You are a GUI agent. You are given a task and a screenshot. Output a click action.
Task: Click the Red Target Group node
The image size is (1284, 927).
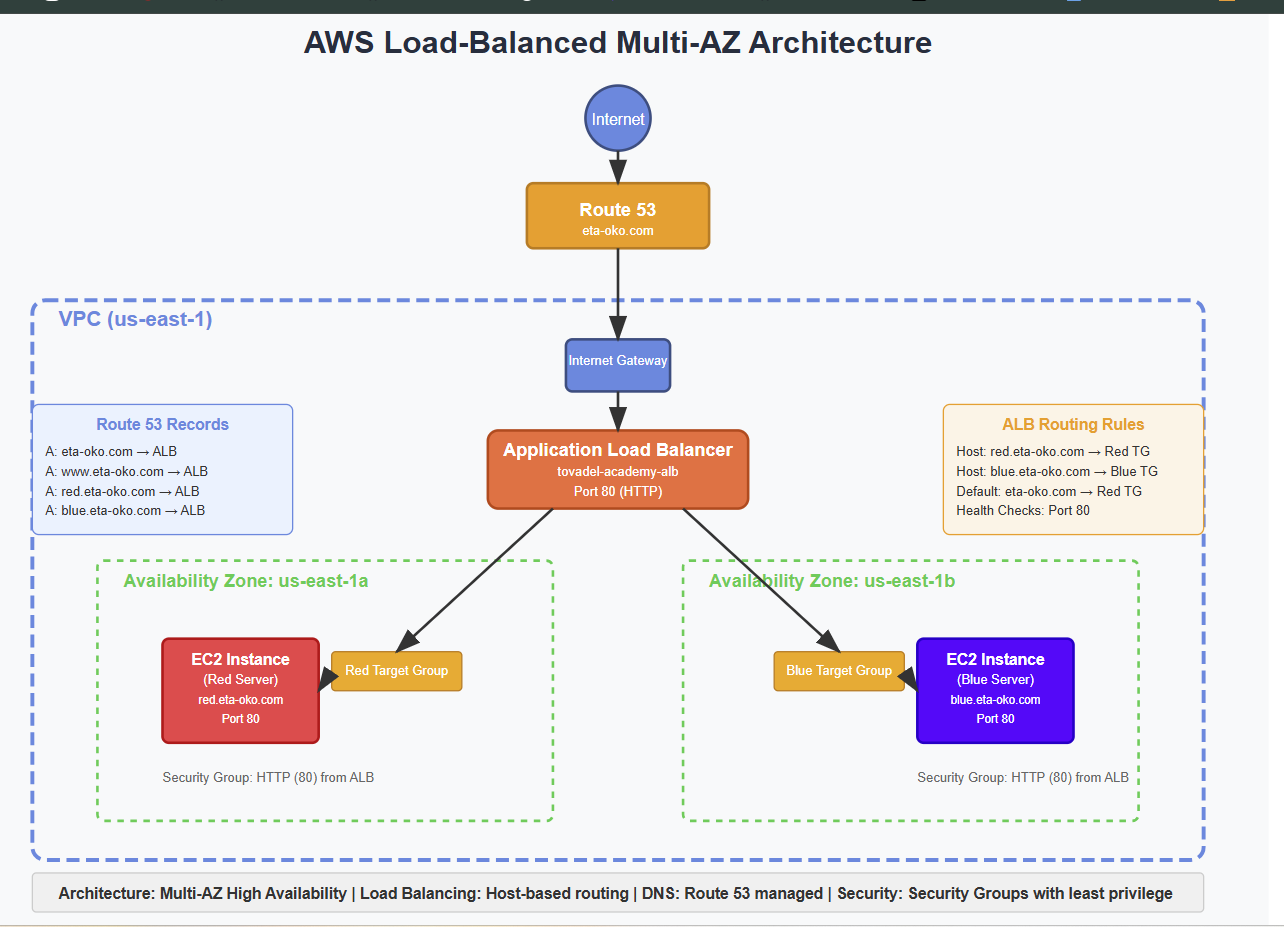(396, 671)
